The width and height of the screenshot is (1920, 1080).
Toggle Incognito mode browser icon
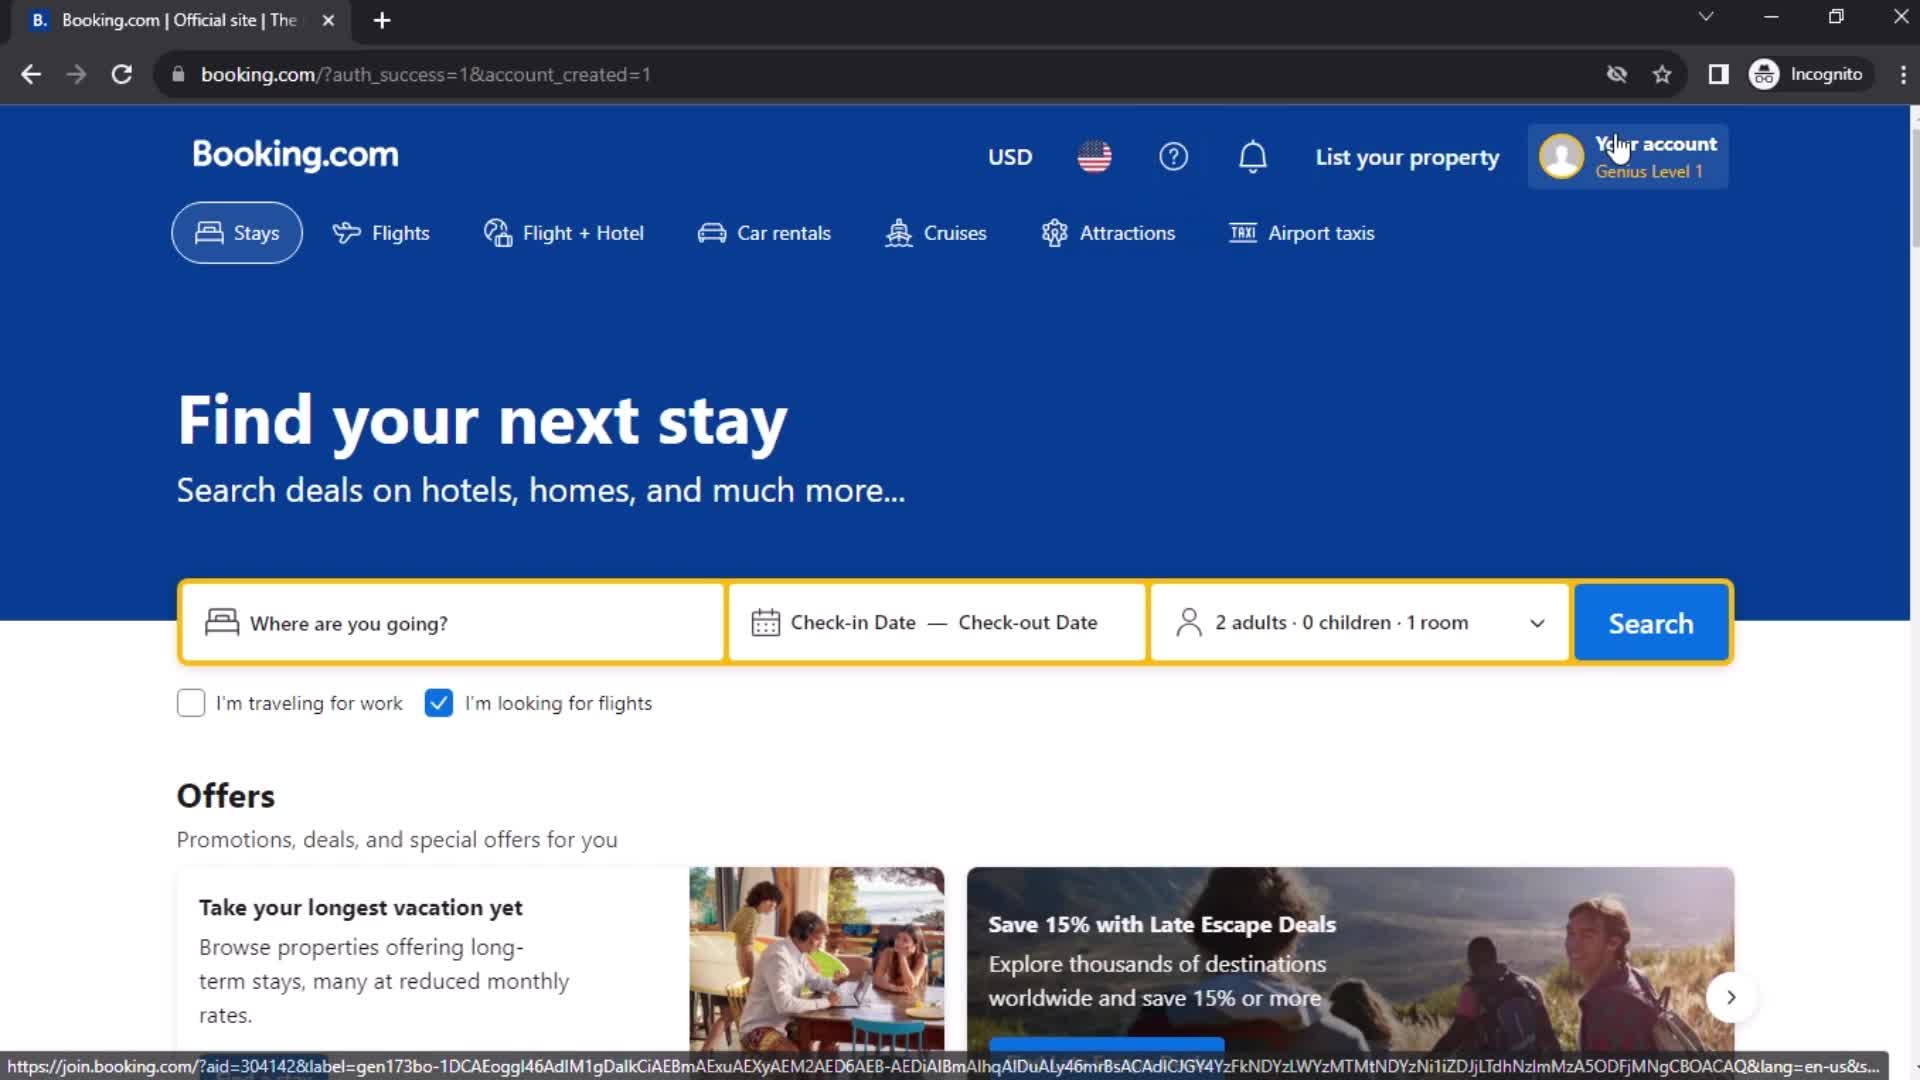point(1764,74)
